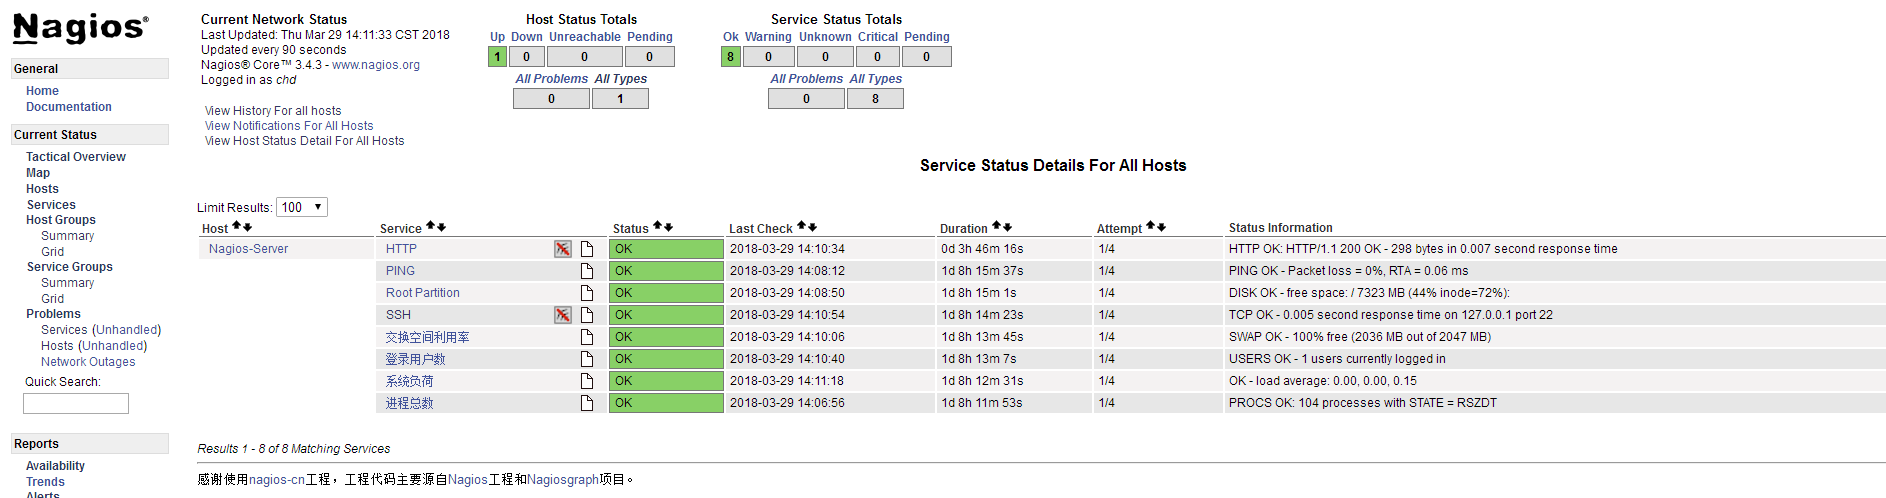Open extra notes icon for PING service
This screenshot has height=498, width=1886.
coord(587,271)
